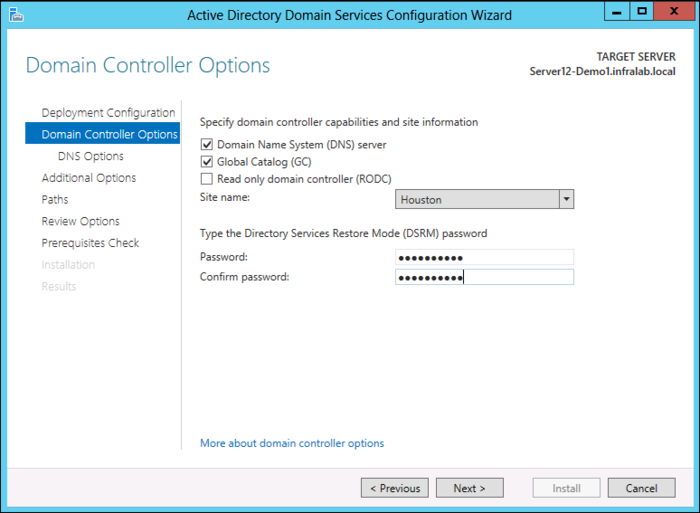Jump to Additional Options step

(89, 178)
